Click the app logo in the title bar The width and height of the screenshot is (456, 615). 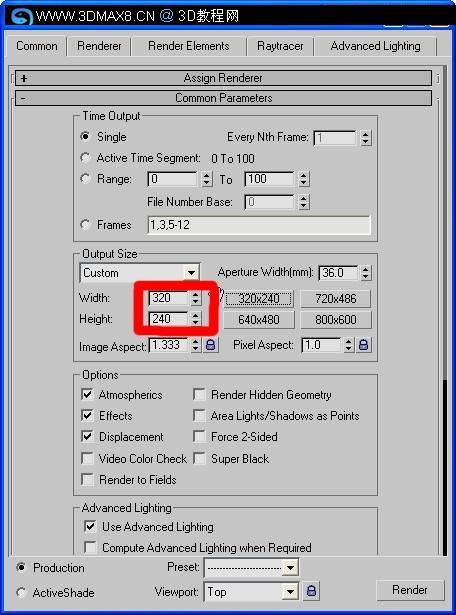[21, 16]
